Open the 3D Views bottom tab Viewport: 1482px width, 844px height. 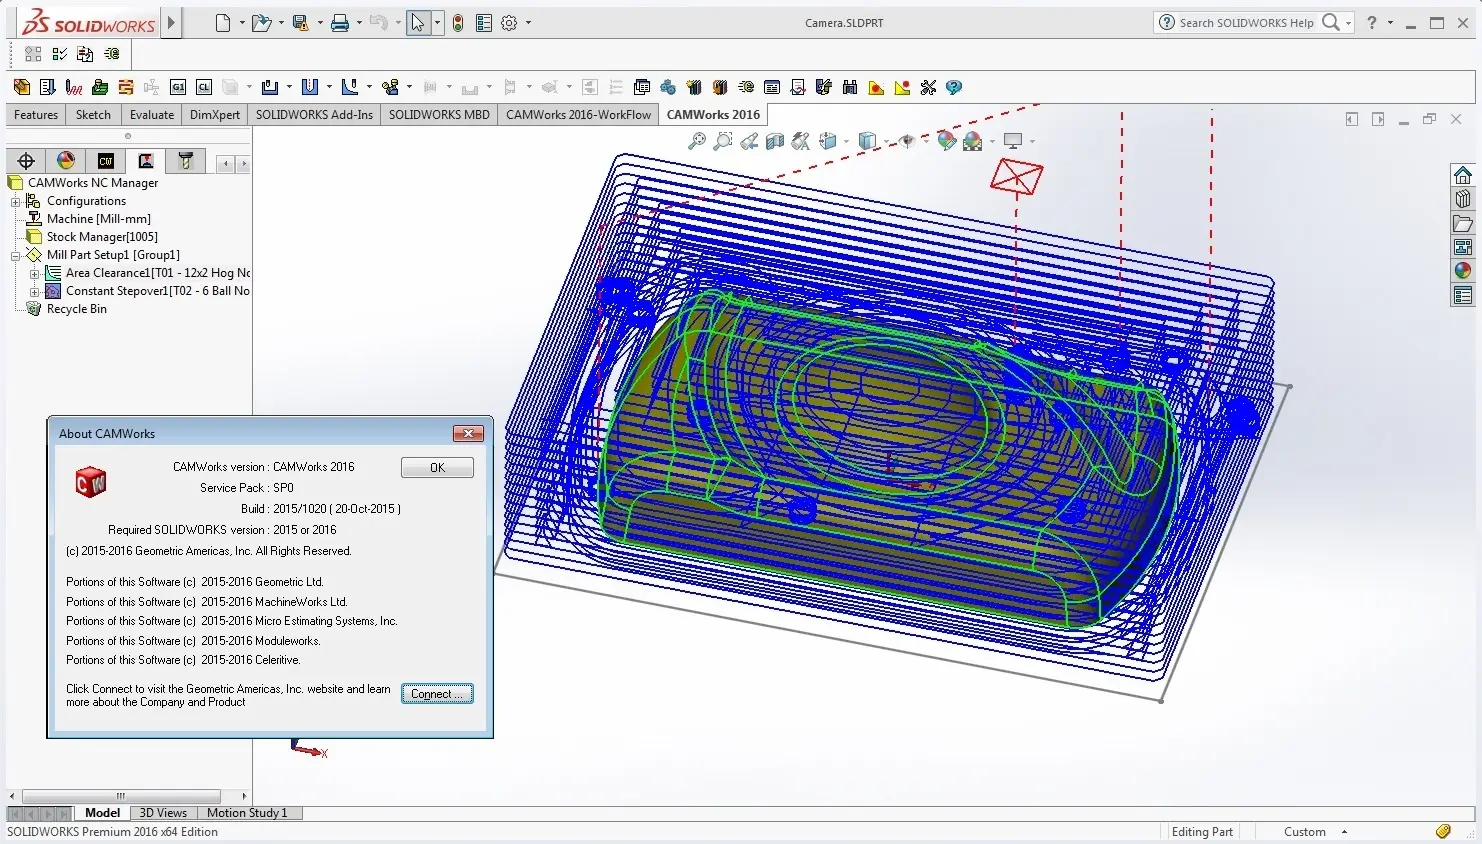[x=163, y=813]
